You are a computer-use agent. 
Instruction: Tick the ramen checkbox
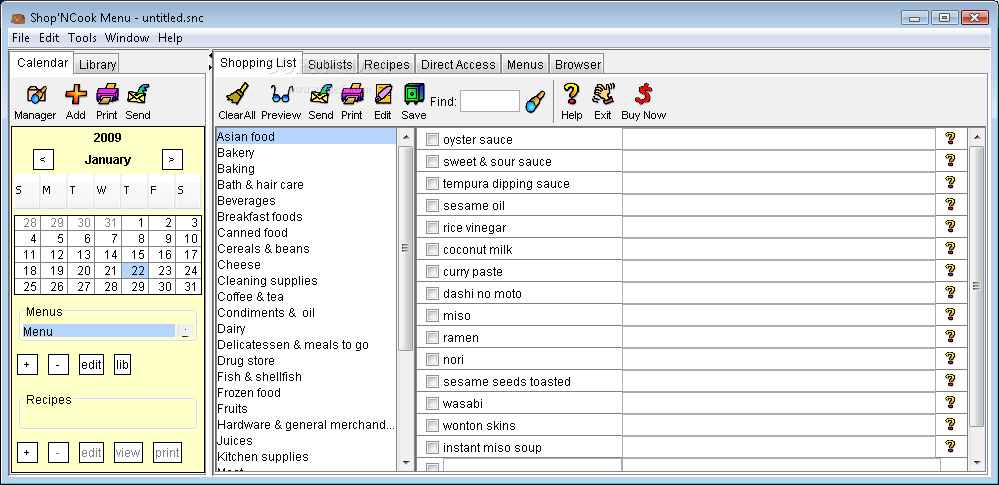433,338
